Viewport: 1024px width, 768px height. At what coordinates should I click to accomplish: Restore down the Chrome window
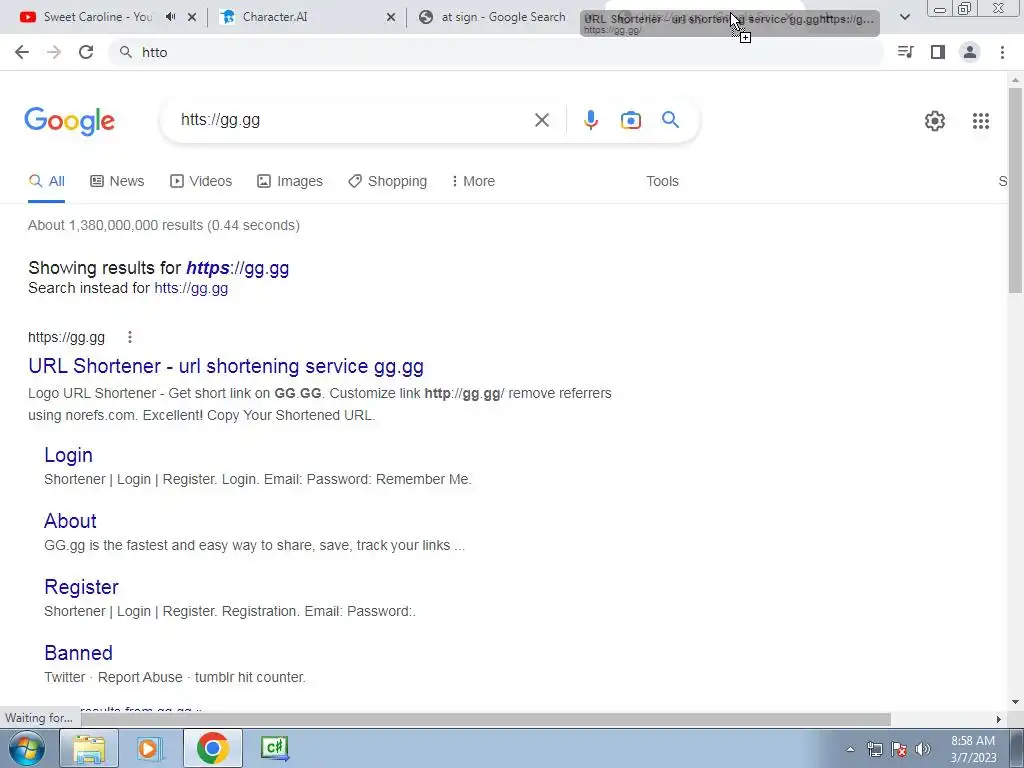pos(965,8)
